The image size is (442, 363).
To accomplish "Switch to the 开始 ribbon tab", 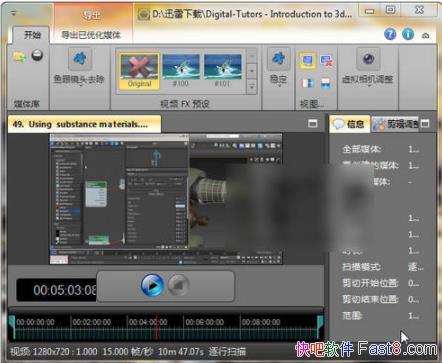I will click(32, 35).
